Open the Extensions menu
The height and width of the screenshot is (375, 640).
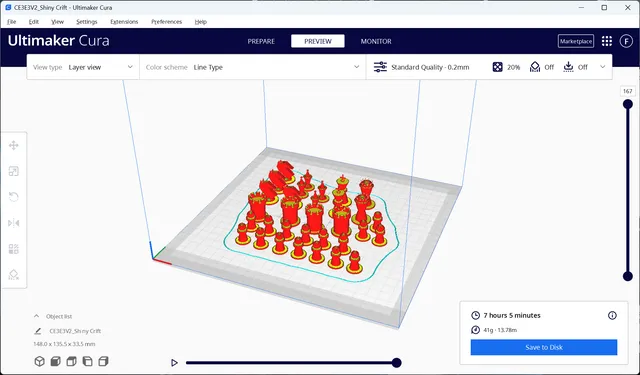[124, 22]
